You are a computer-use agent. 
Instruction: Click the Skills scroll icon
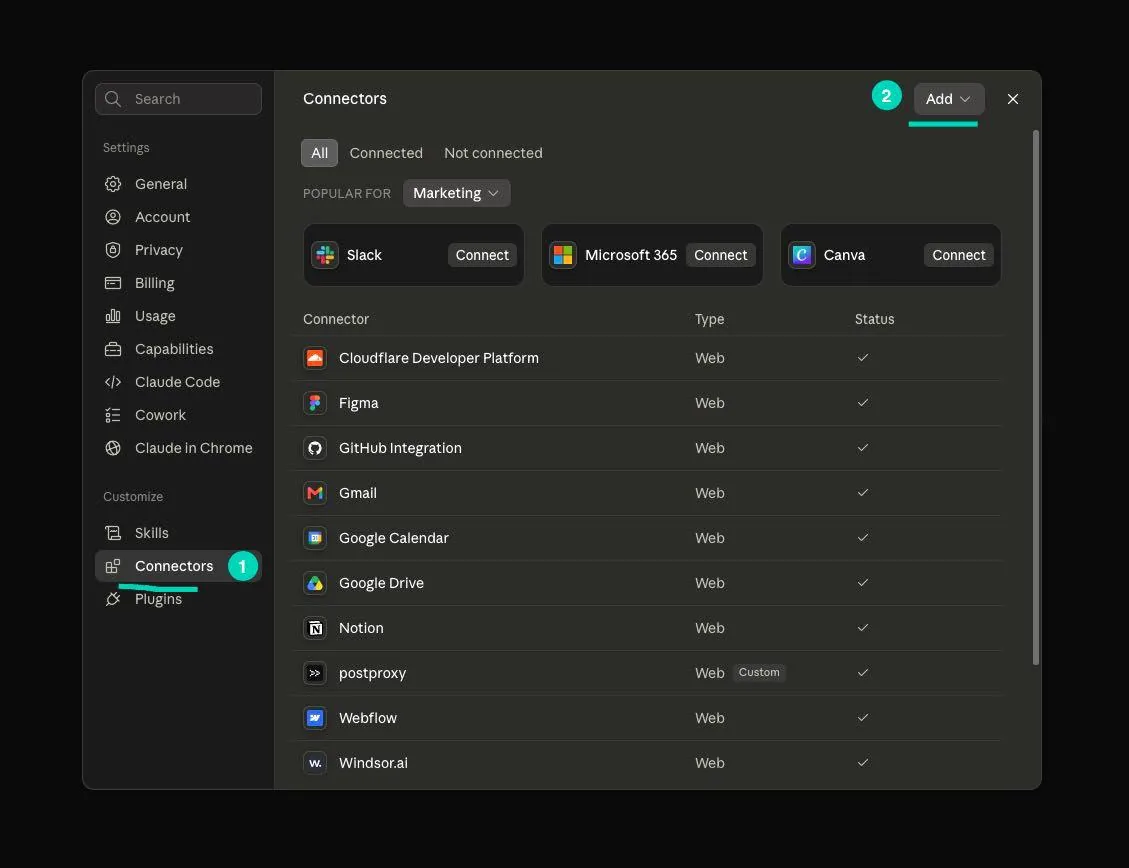pyautogui.click(x=113, y=533)
